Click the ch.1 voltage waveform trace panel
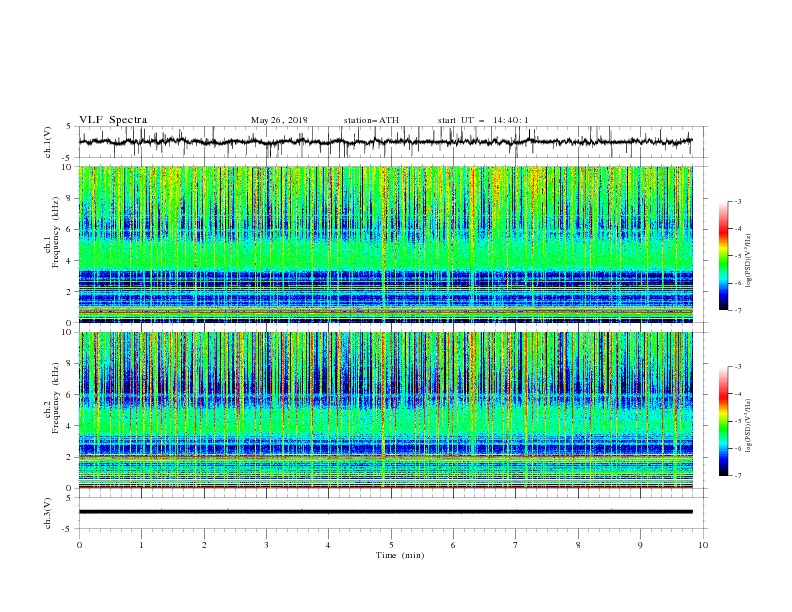792x612 pixels. [392, 142]
